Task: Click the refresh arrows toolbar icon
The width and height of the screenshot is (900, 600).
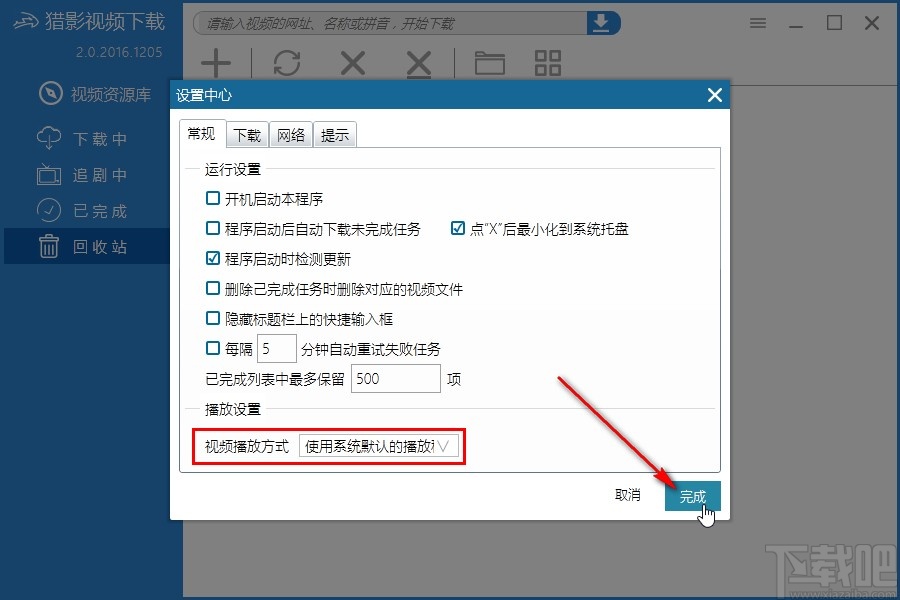Action: 287,63
